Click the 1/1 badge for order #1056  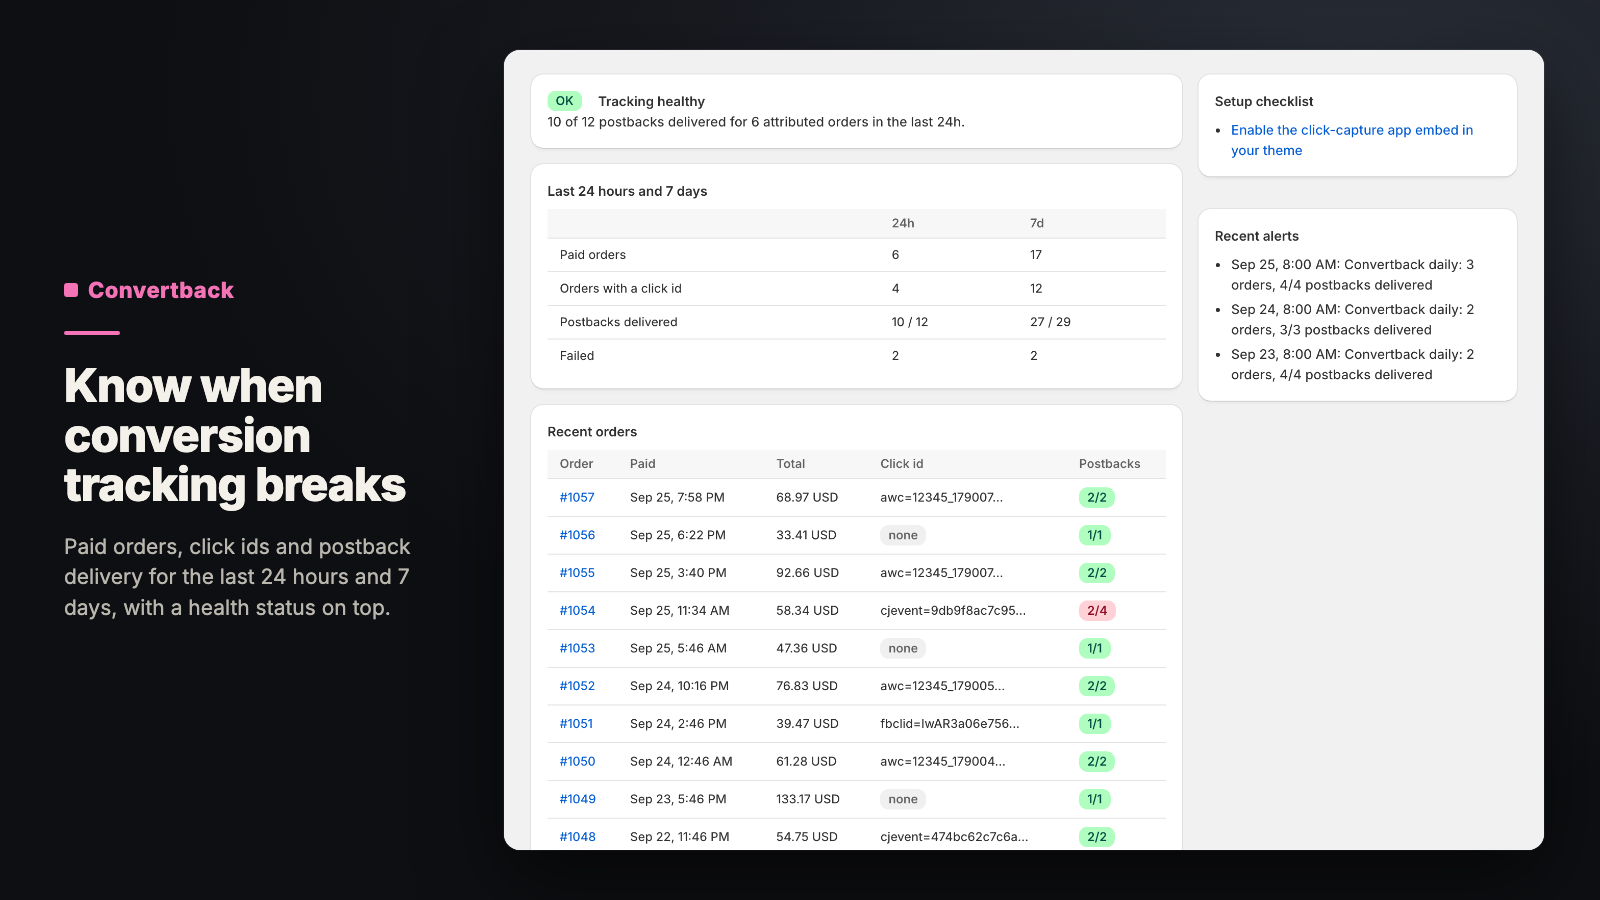[x=1095, y=535]
